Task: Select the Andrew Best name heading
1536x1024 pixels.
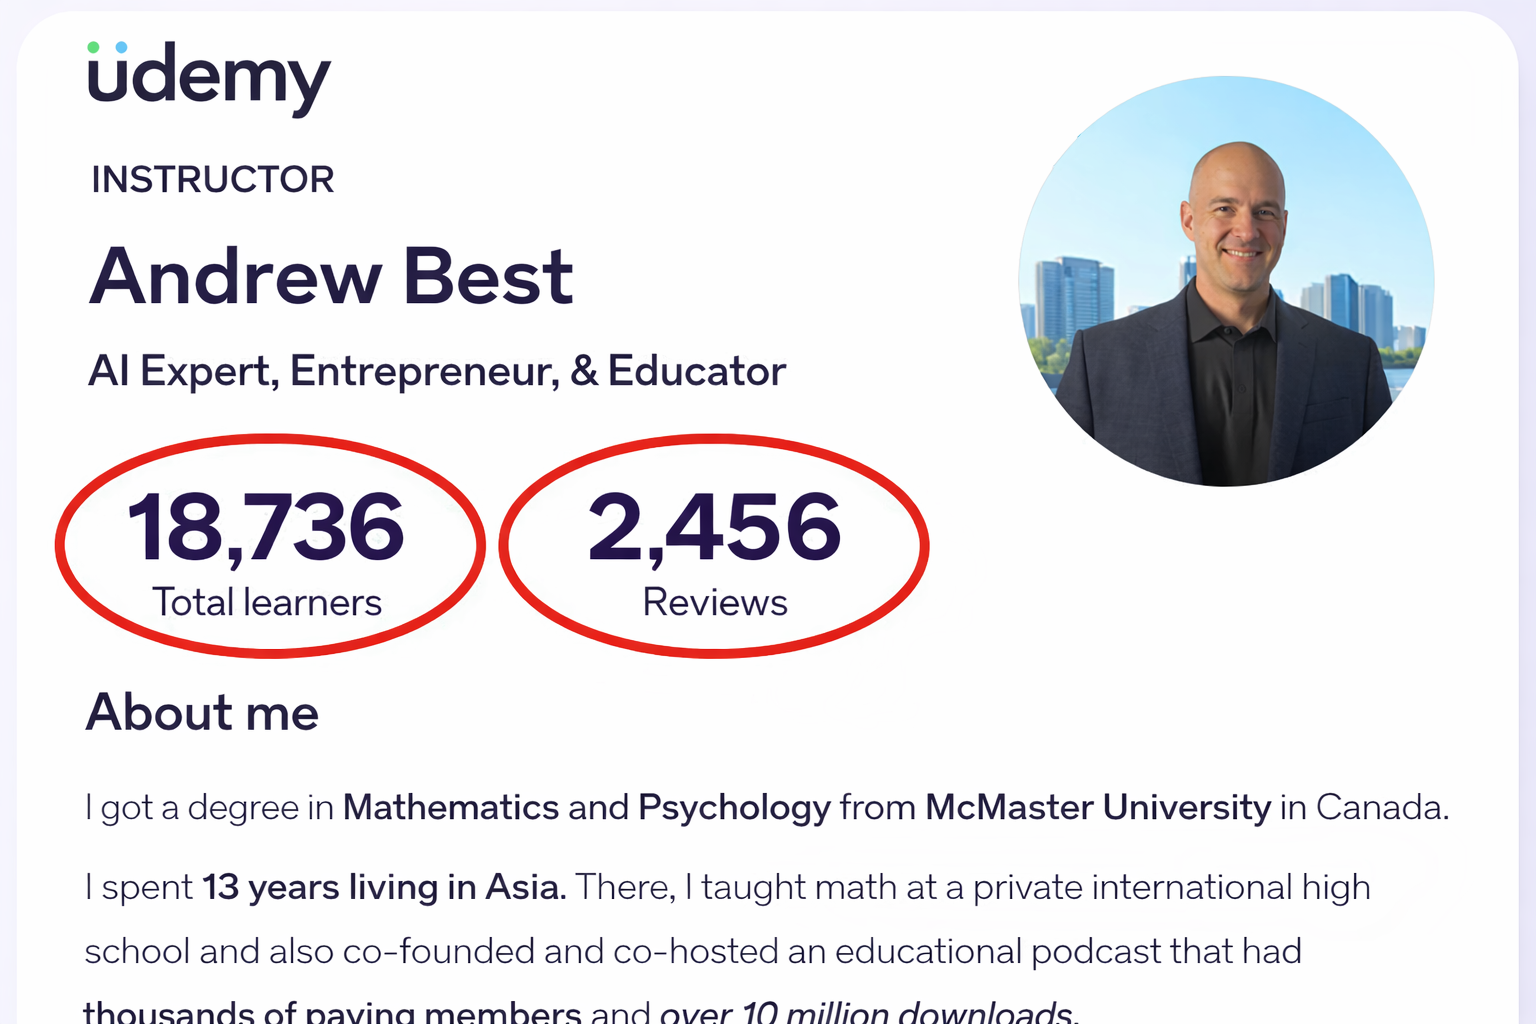Action: coord(331,277)
